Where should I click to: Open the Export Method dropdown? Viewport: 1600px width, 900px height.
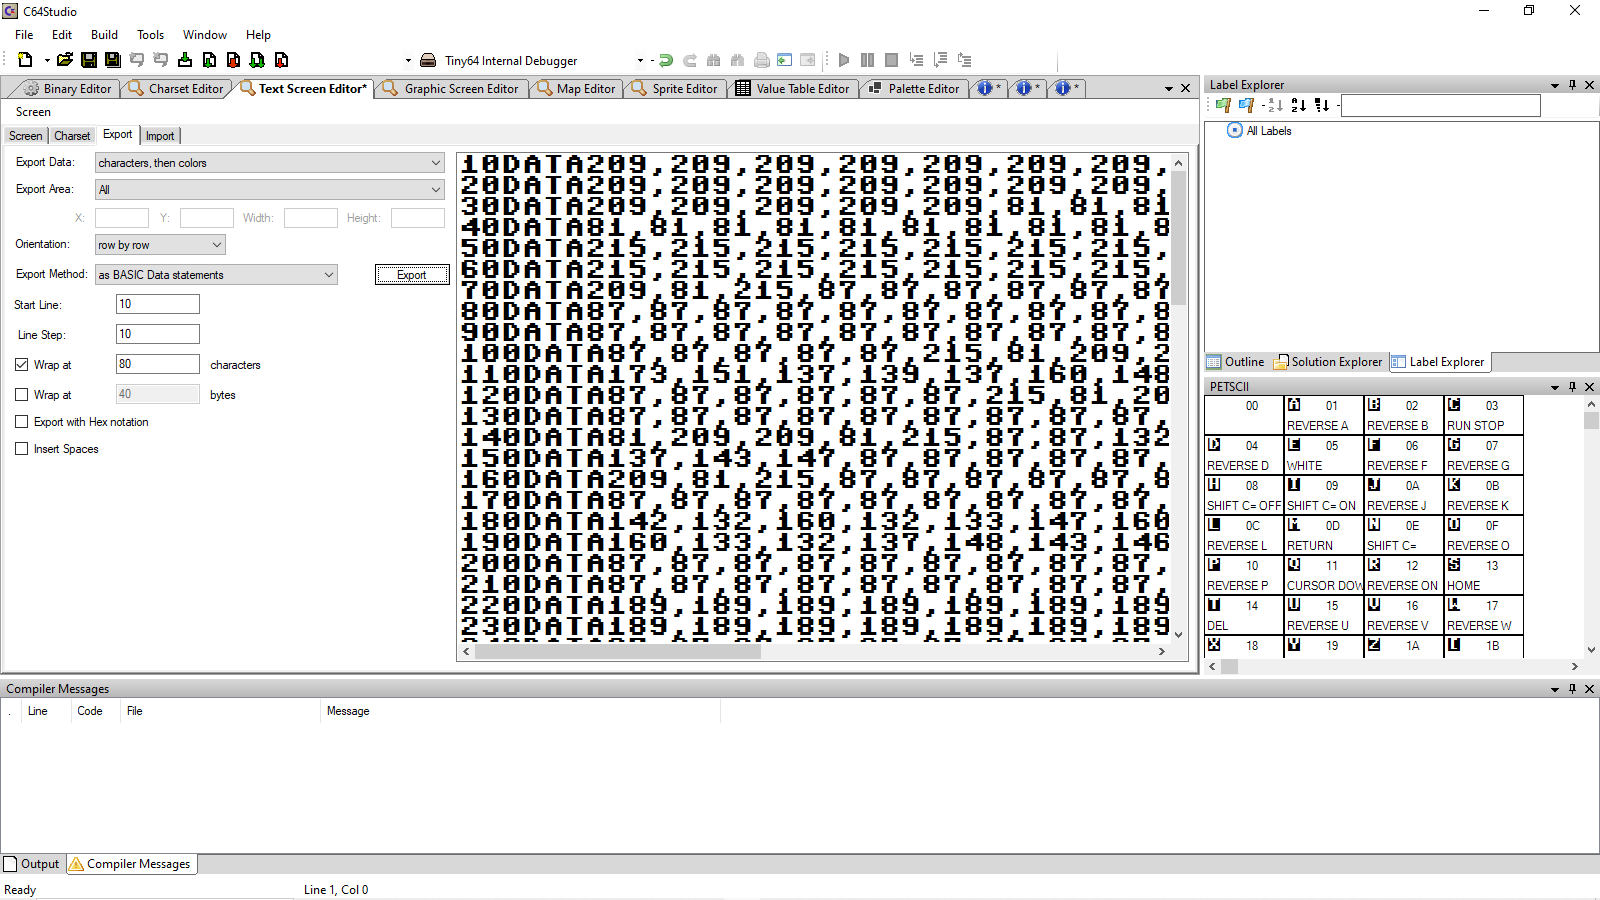click(x=216, y=275)
